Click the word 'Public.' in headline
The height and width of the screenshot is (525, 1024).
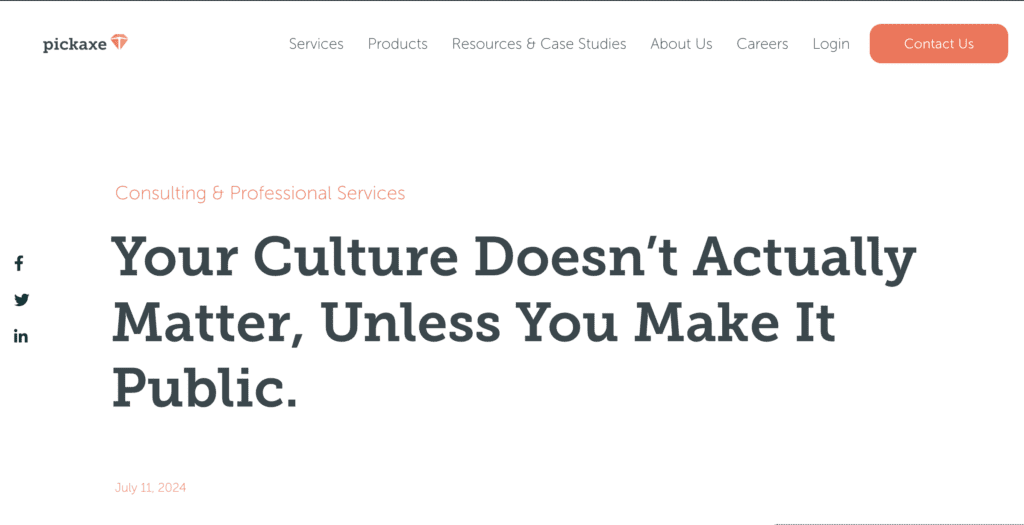(206, 388)
